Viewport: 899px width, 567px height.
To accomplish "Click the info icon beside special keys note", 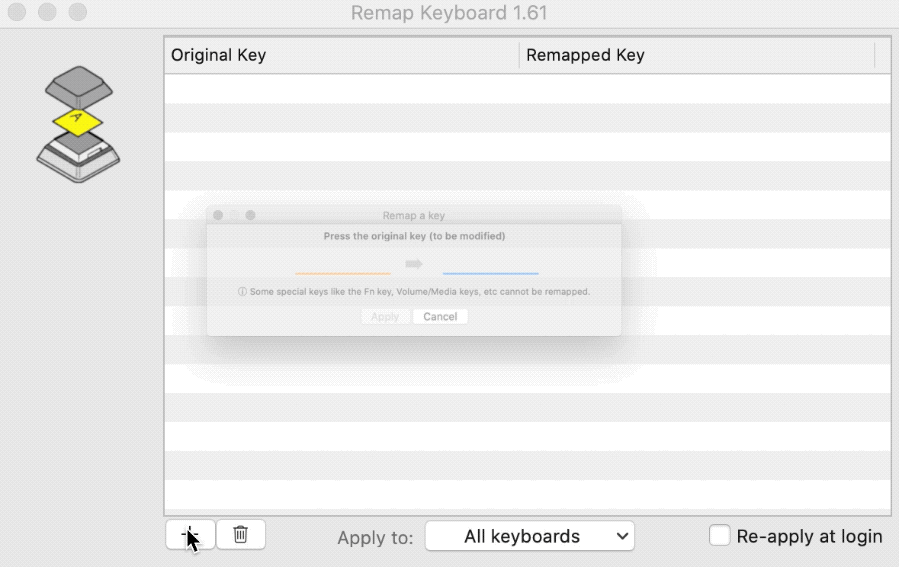I will 242,292.
